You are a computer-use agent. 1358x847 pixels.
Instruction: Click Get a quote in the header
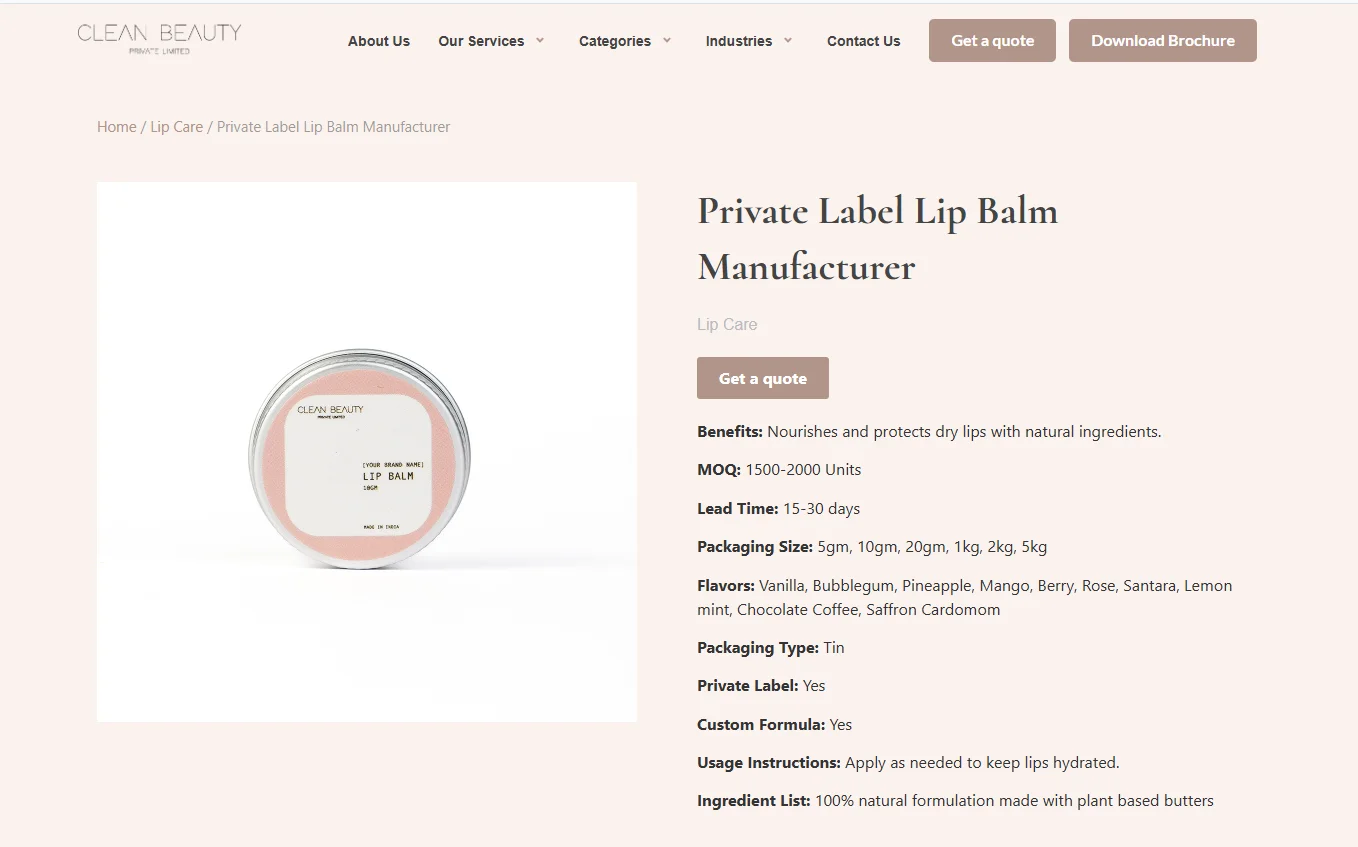[x=992, y=40]
